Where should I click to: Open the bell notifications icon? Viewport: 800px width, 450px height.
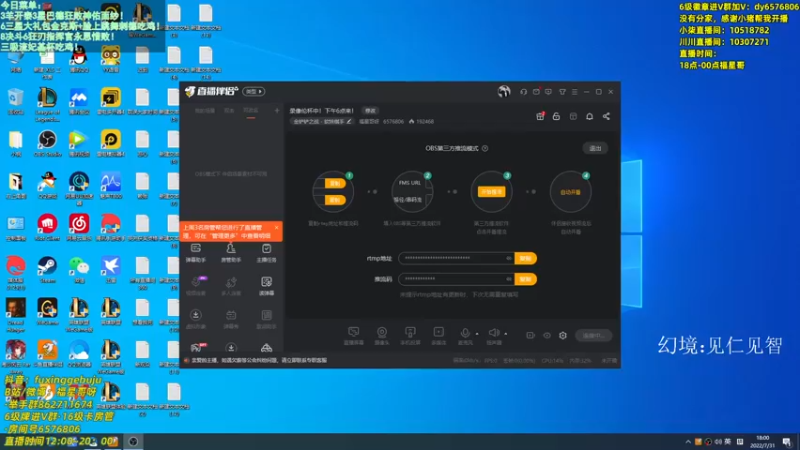tap(589, 116)
